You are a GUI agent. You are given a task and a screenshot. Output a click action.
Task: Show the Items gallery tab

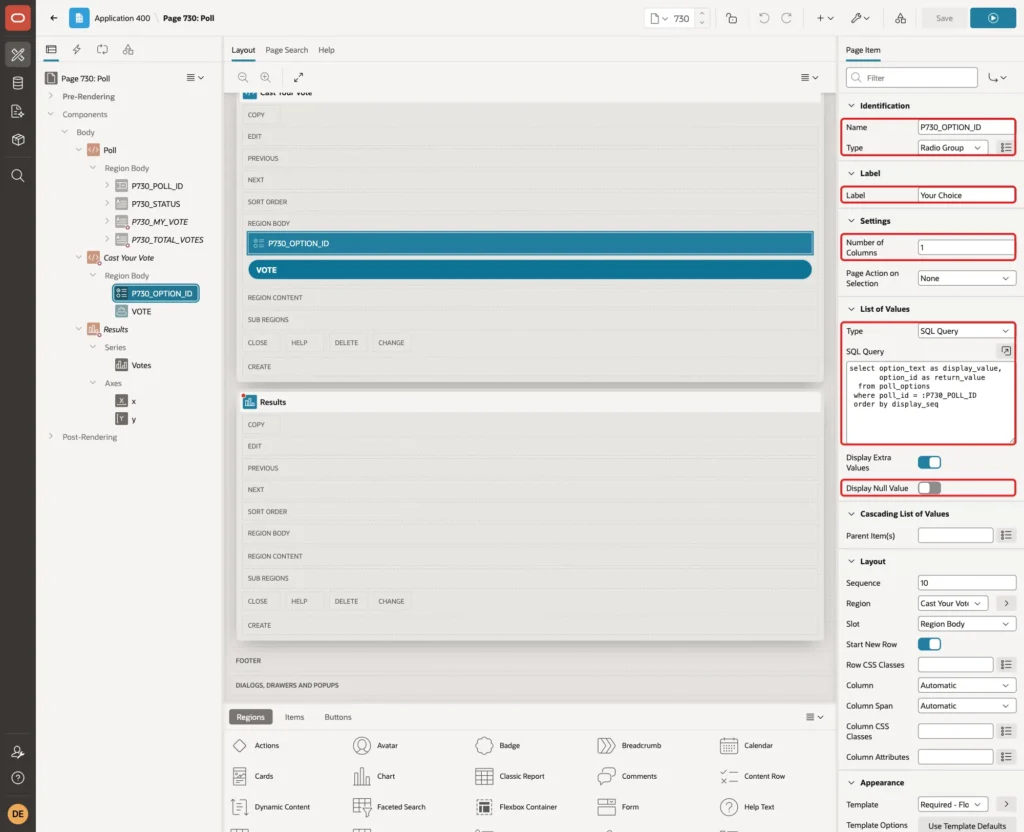(295, 717)
